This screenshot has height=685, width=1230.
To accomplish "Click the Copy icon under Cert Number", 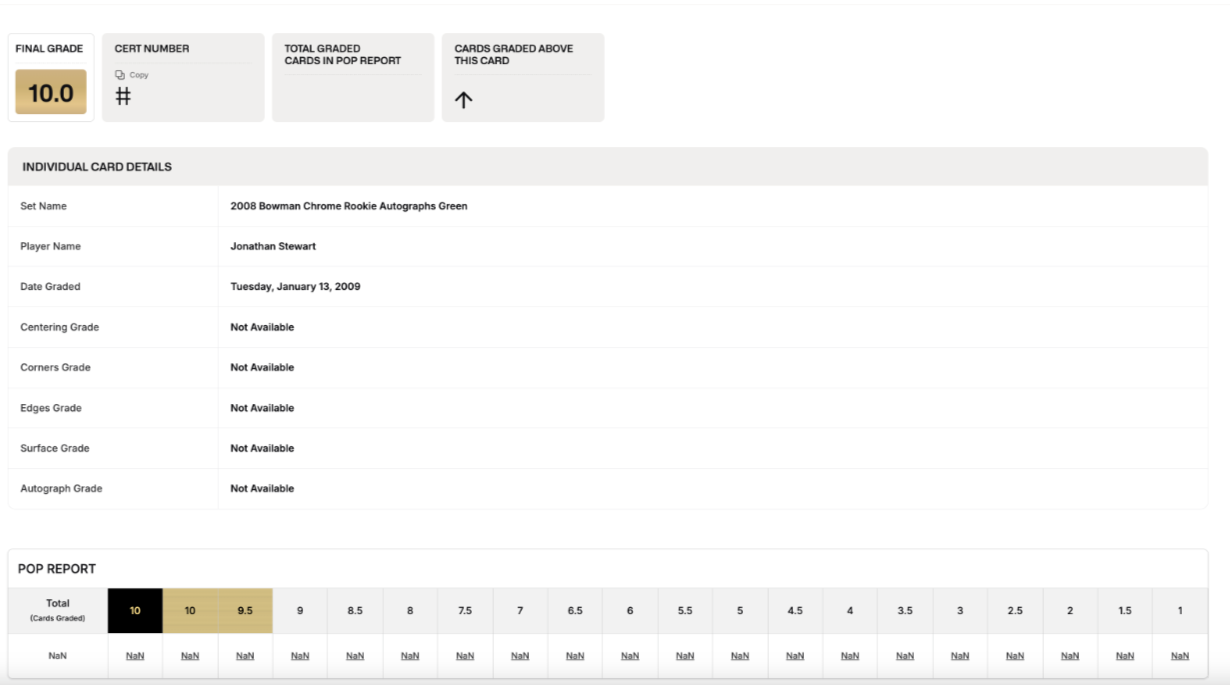I will coord(119,75).
